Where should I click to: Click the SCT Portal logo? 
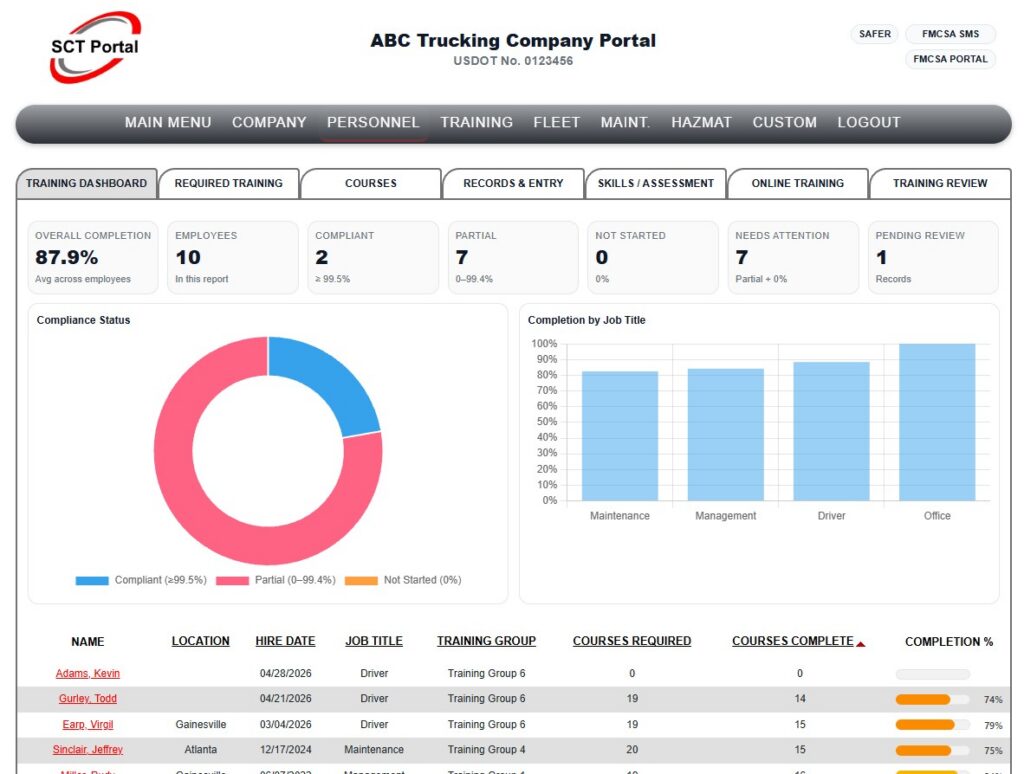tap(95, 47)
